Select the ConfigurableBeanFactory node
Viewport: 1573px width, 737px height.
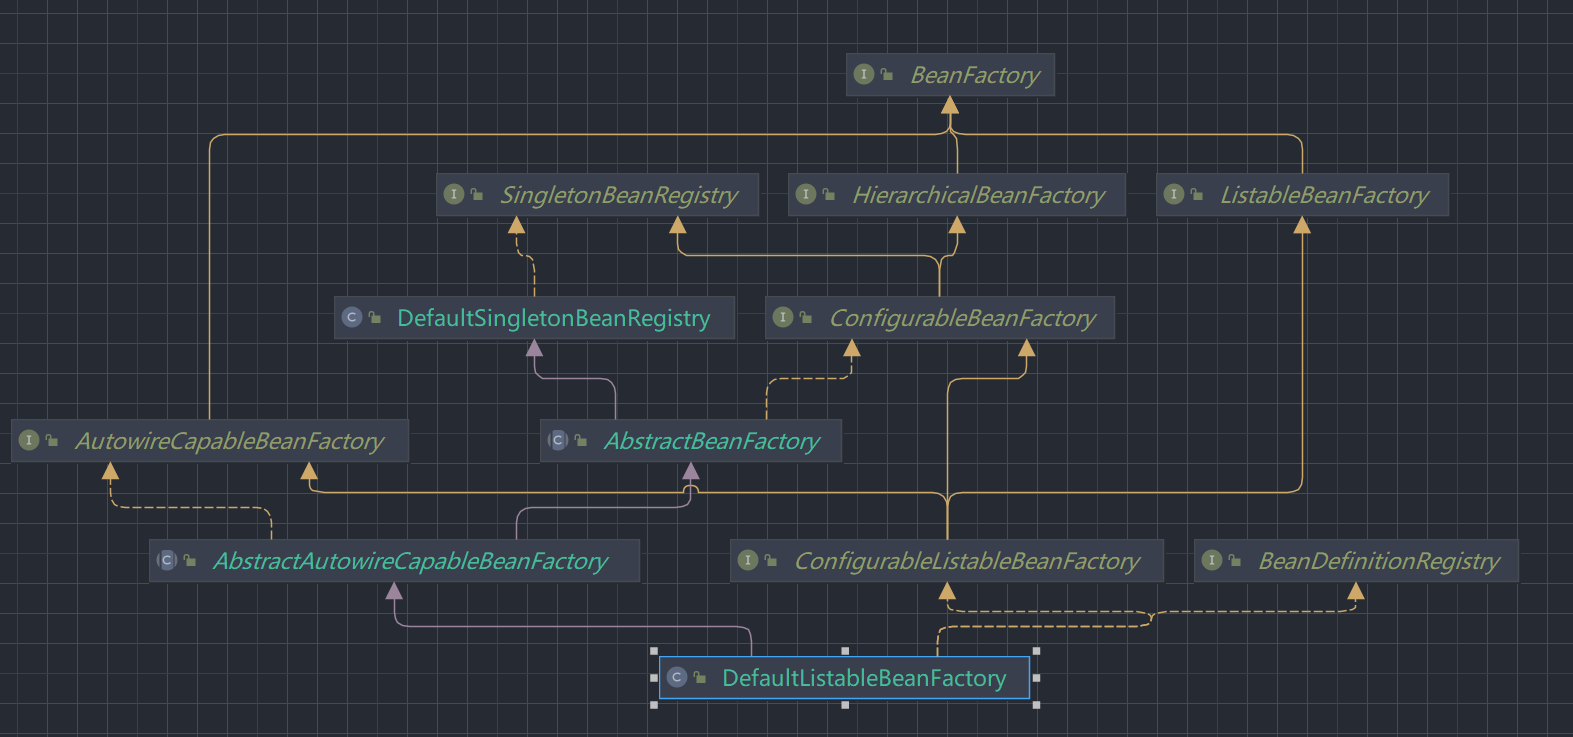click(940, 318)
